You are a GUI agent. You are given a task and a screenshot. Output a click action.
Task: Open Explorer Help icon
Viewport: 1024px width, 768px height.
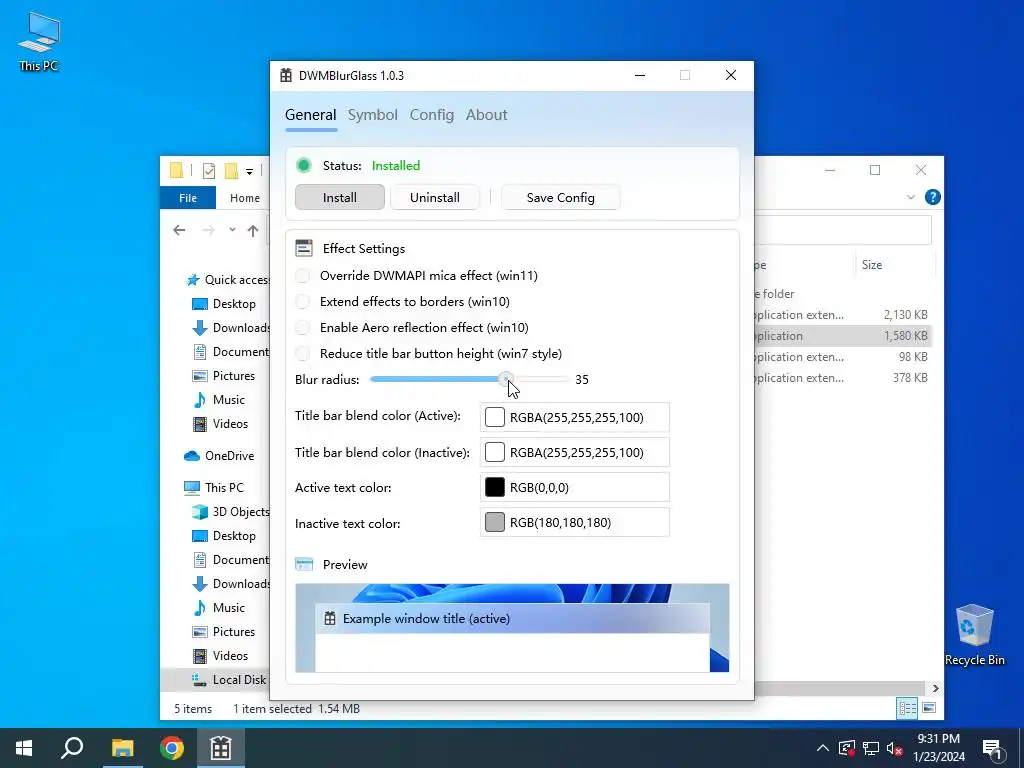pyautogui.click(x=933, y=197)
